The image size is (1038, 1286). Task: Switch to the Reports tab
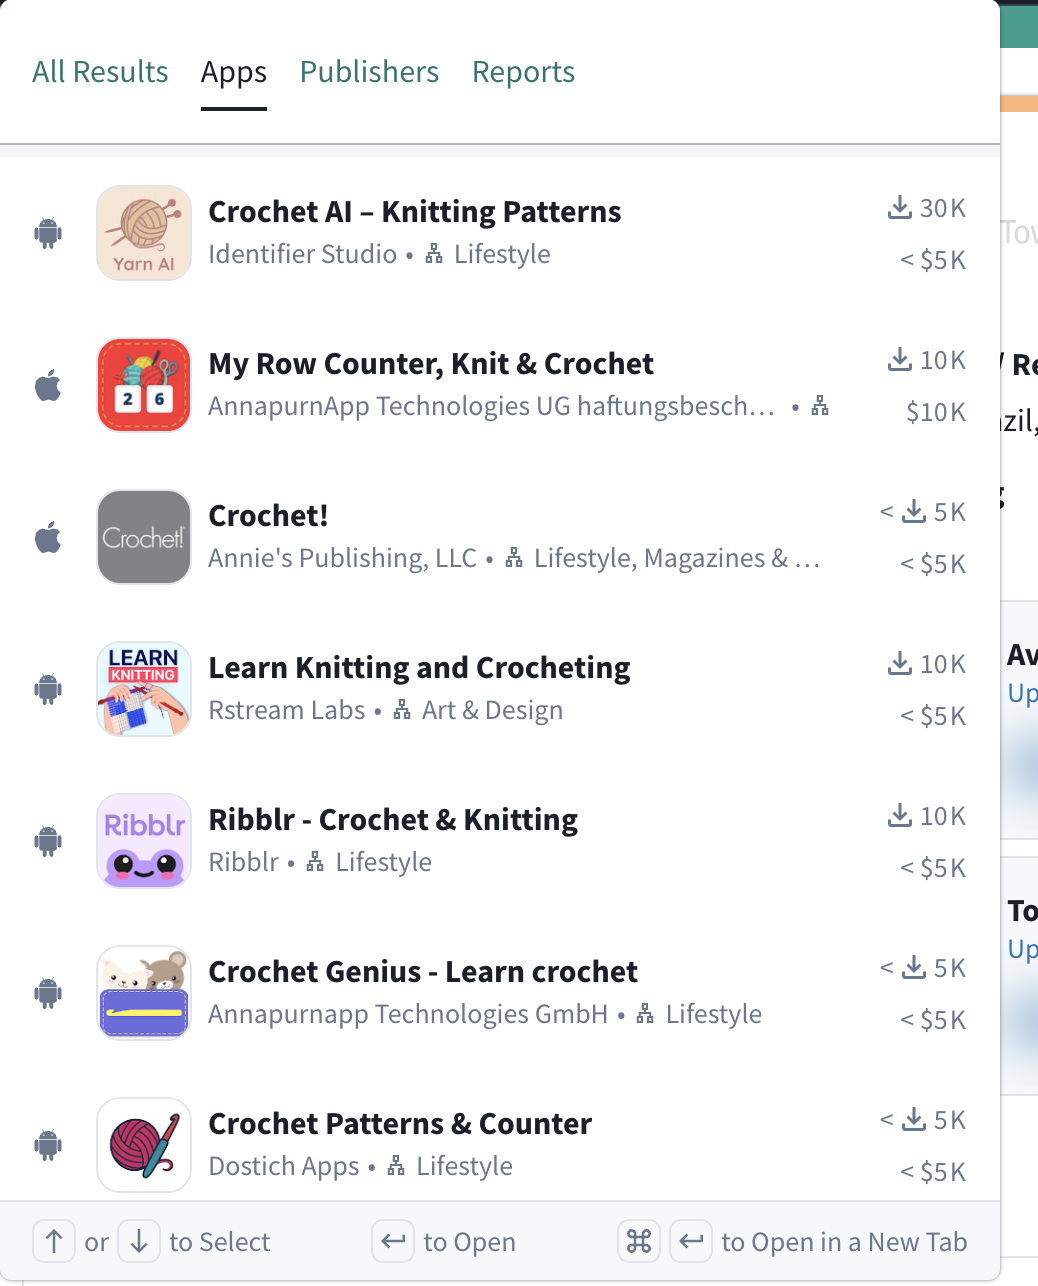click(523, 71)
